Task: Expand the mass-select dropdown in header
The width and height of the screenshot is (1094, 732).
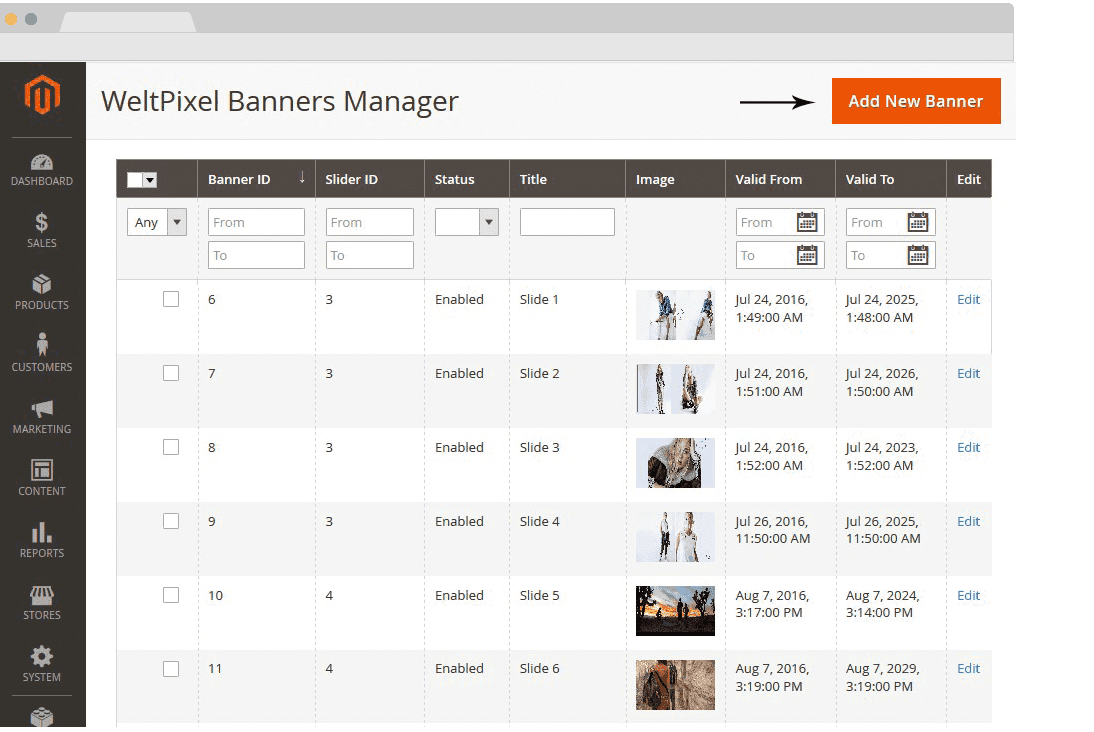Action: click(150, 180)
